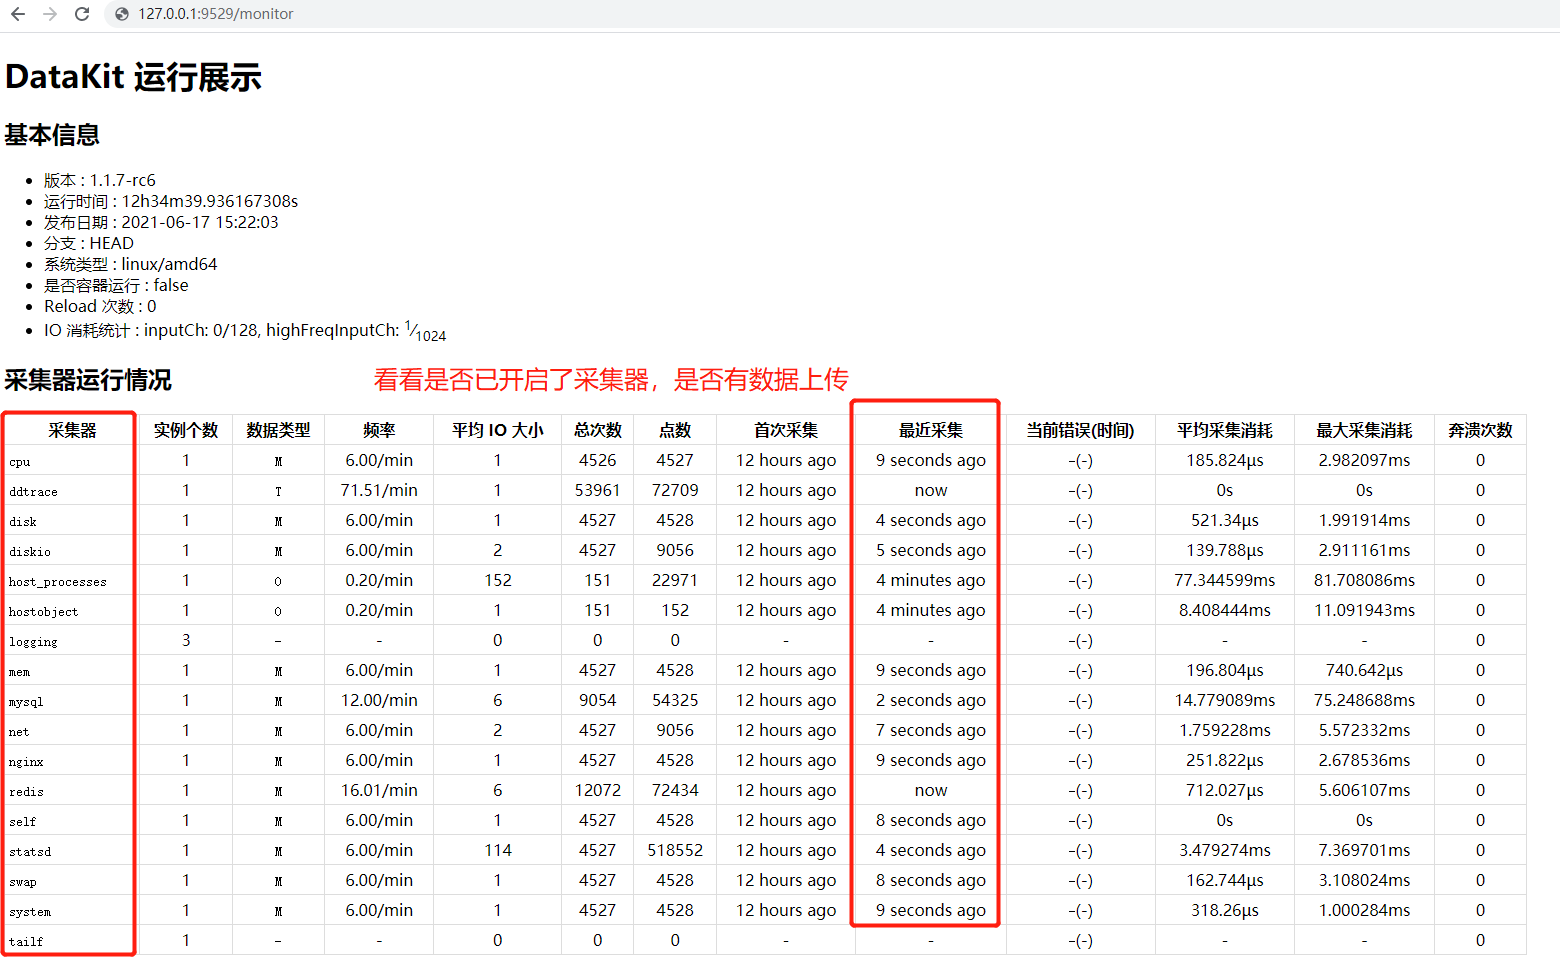Click the ddtrace frequency 71.51/min
Viewport: 1560px width, 958px height.
(379, 490)
